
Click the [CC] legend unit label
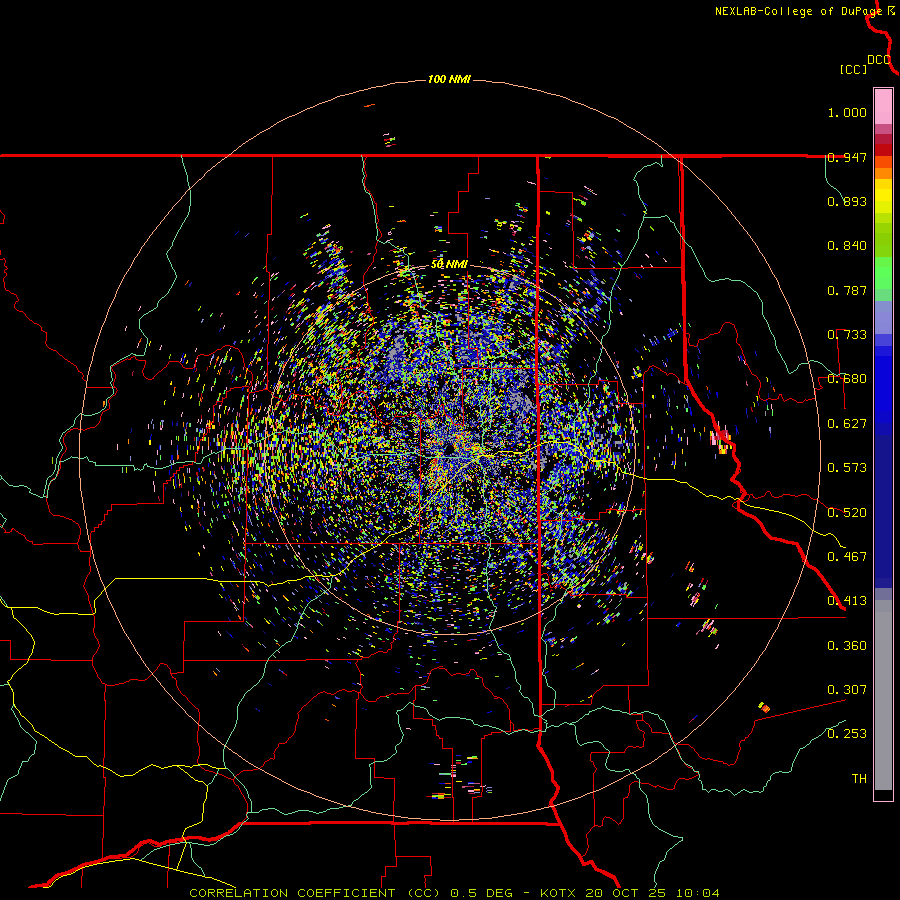[x=853, y=69]
